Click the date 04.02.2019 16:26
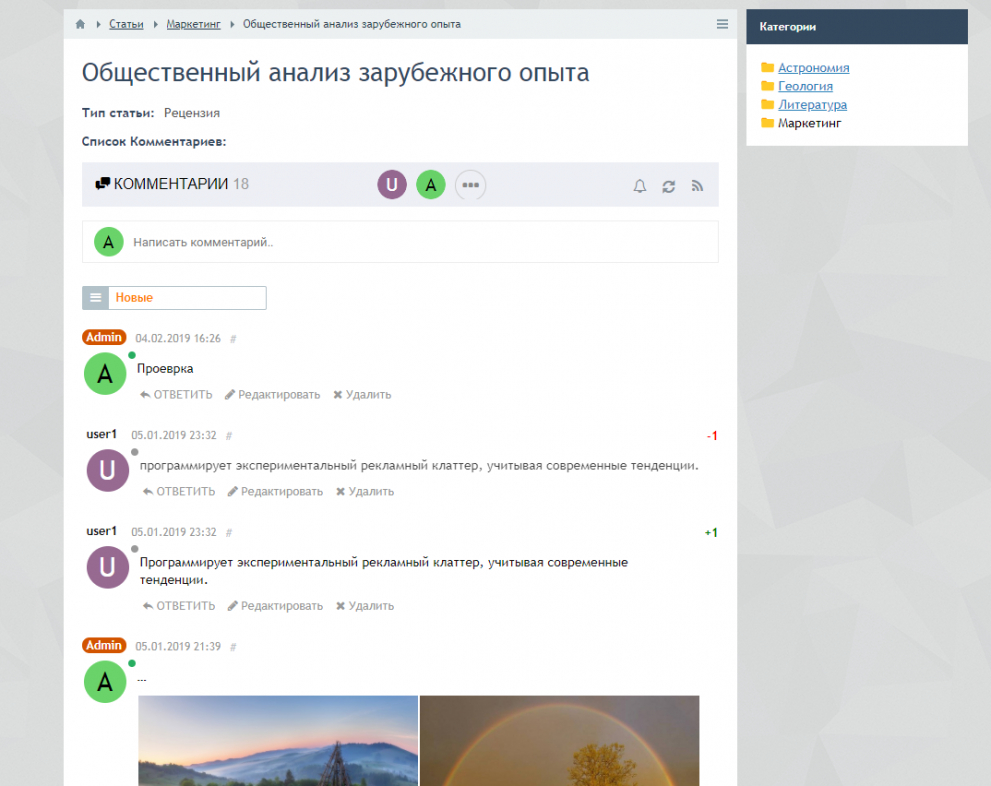The width and height of the screenshot is (991, 786). (178, 339)
